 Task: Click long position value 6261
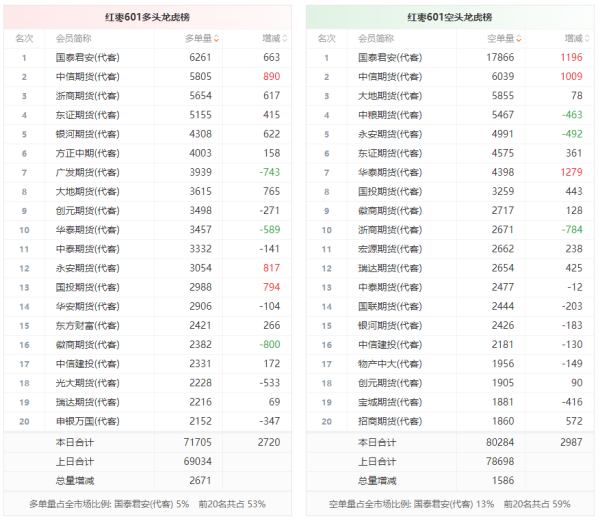click(201, 58)
